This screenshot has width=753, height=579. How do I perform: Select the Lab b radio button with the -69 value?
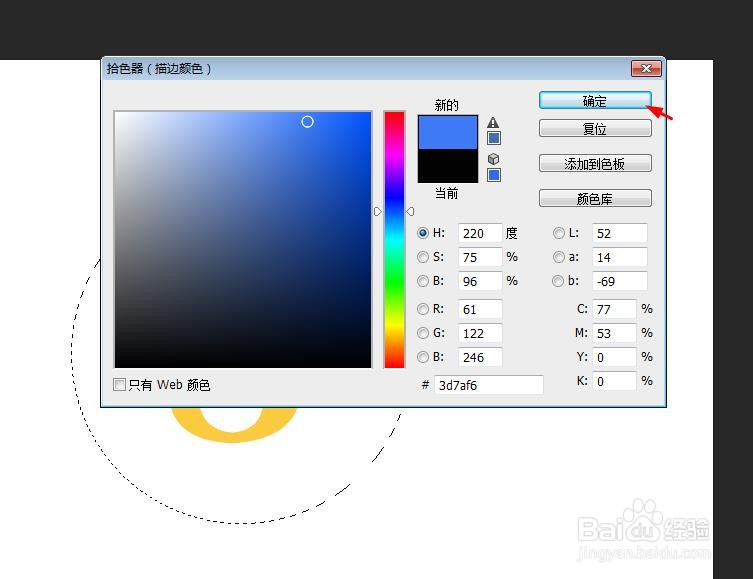click(x=558, y=281)
